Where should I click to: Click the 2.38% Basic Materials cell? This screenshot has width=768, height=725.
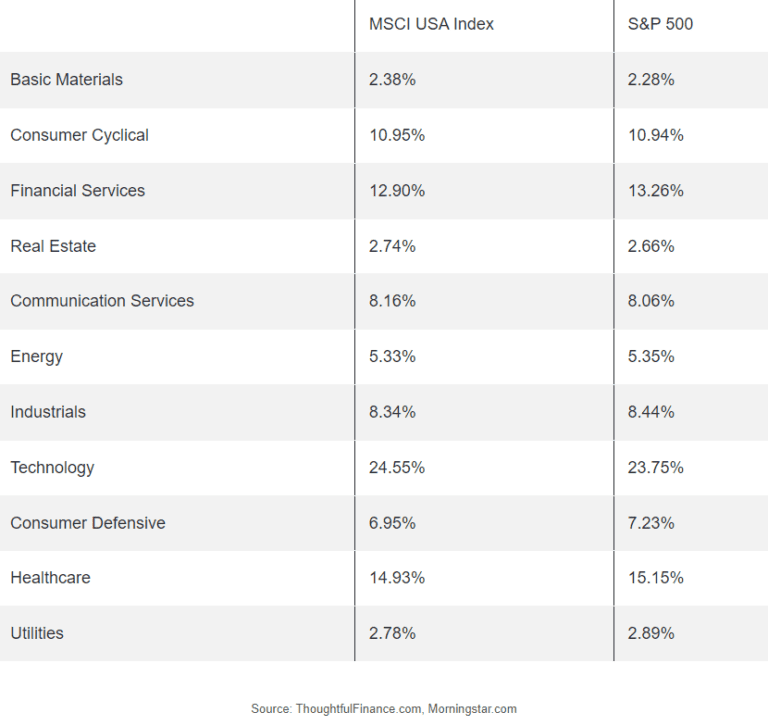392,80
